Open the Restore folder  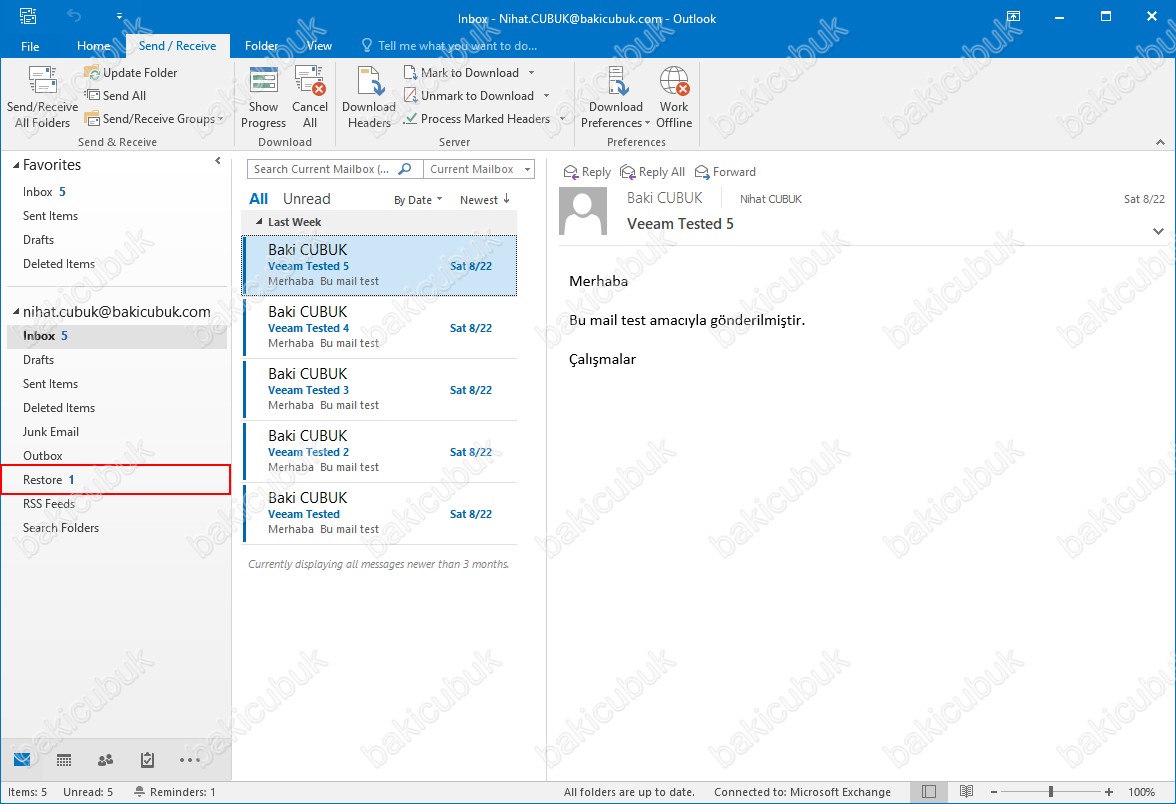(x=116, y=479)
